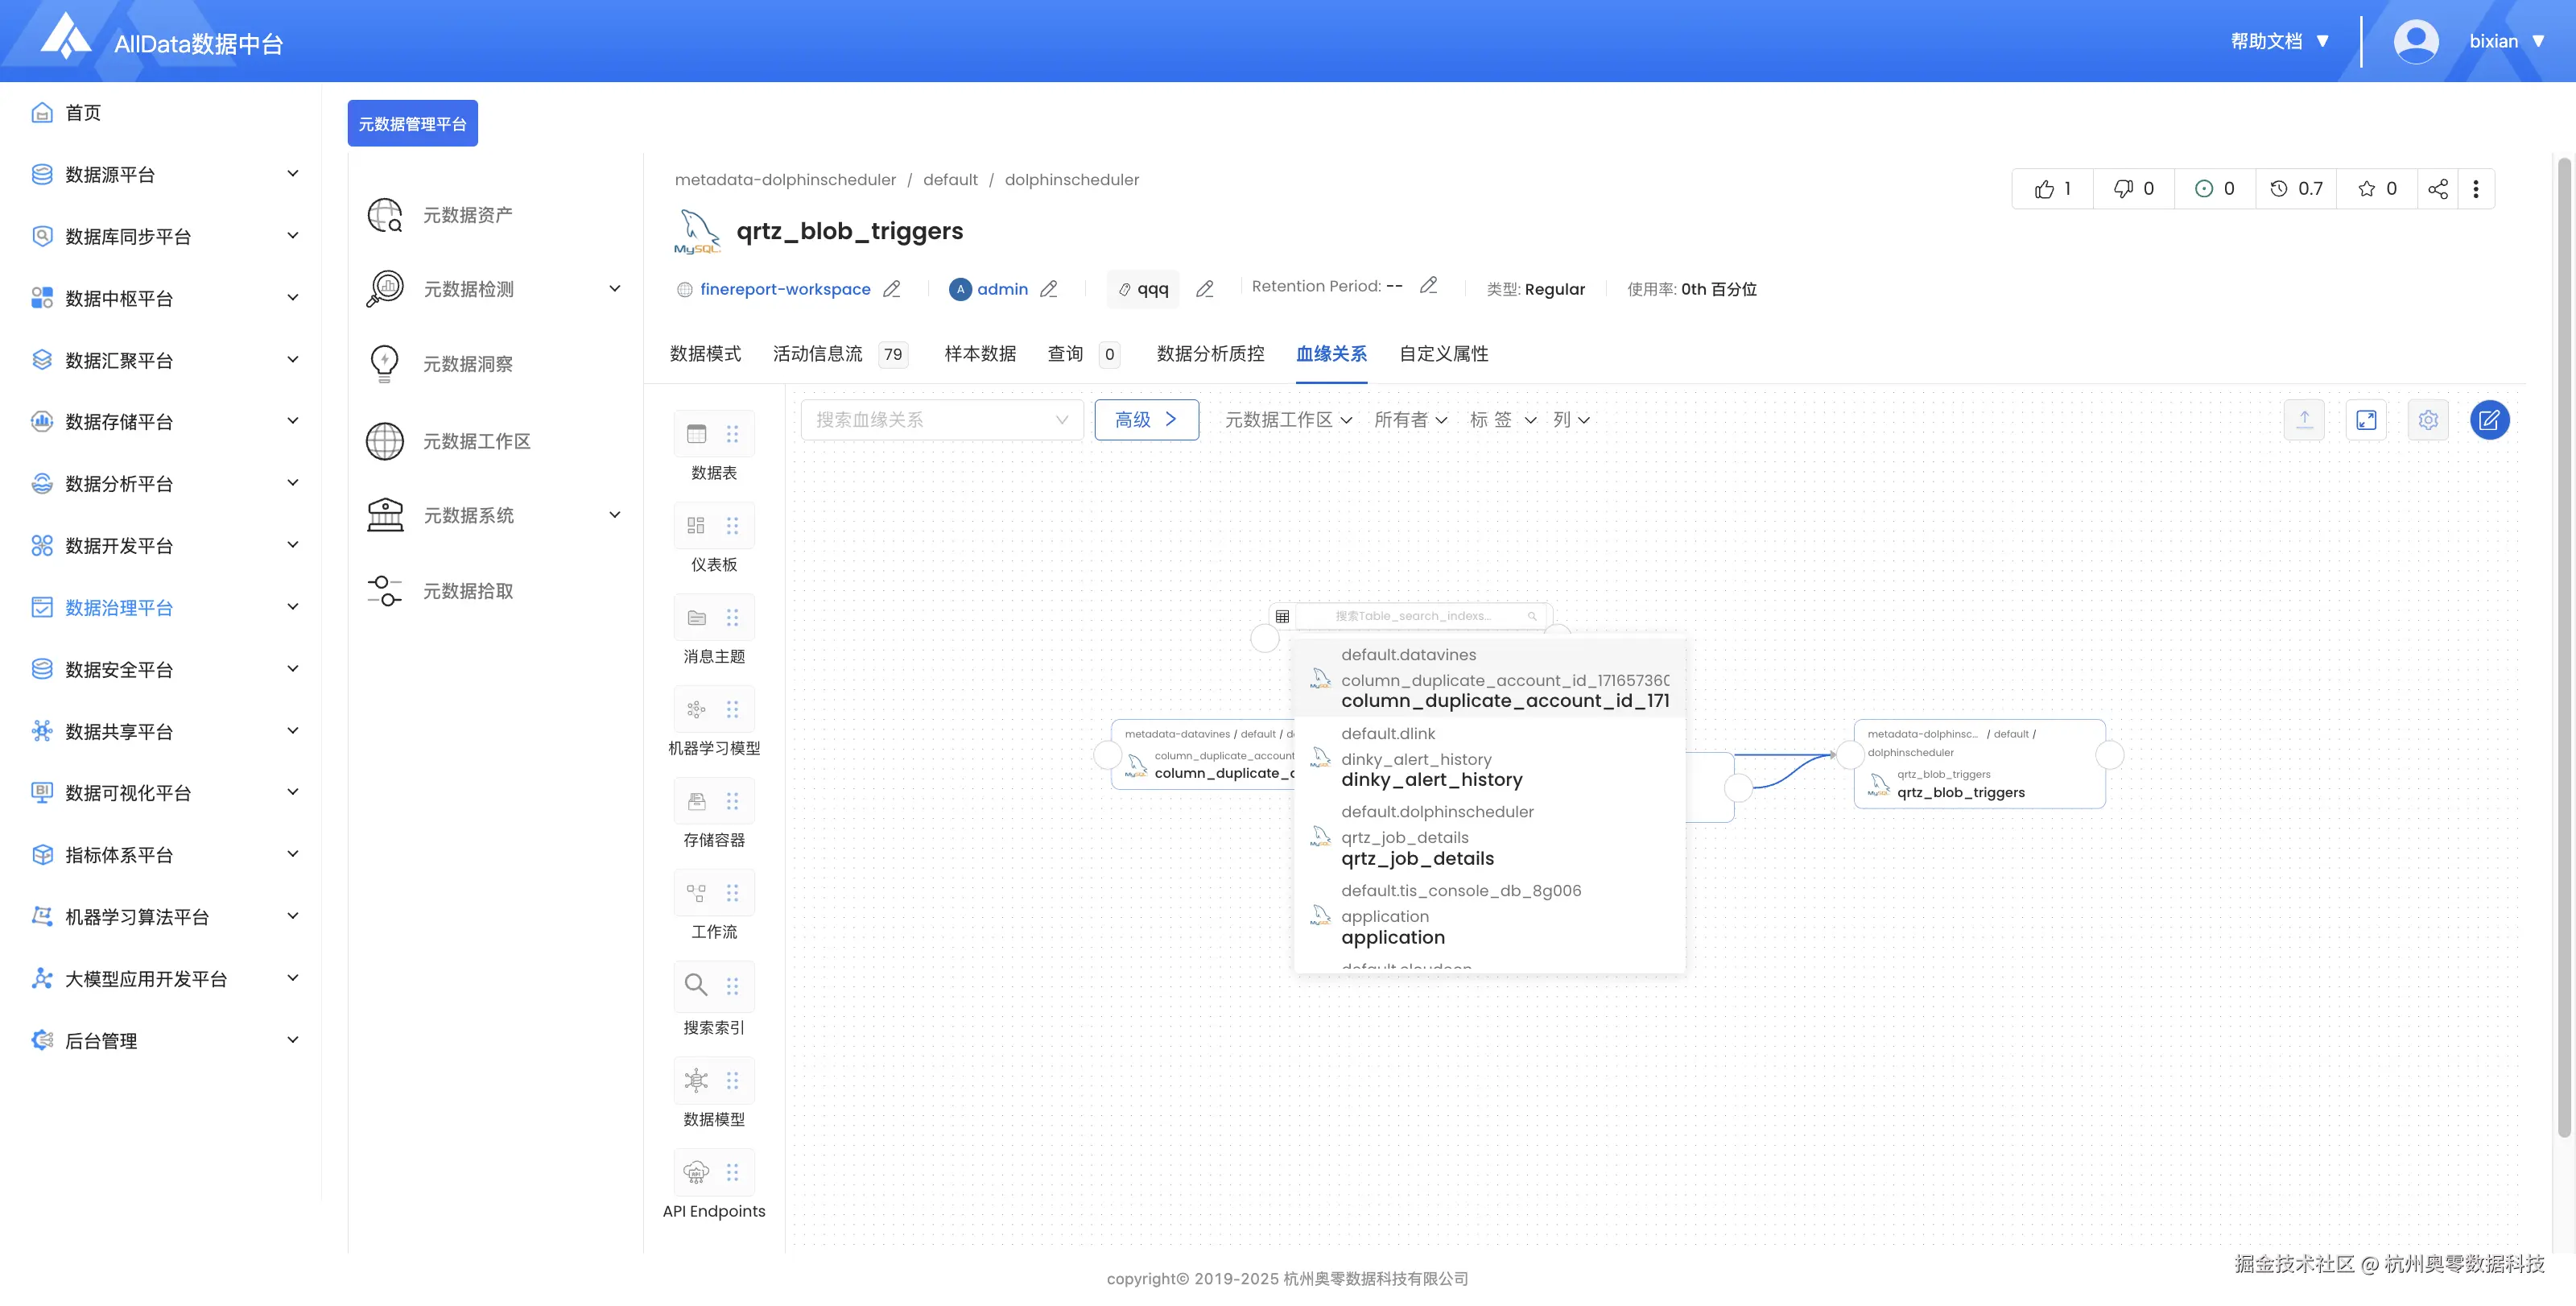The height and width of the screenshot is (1306, 2576).
Task: Expand the 所有者 filter dropdown
Action: (1410, 420)
